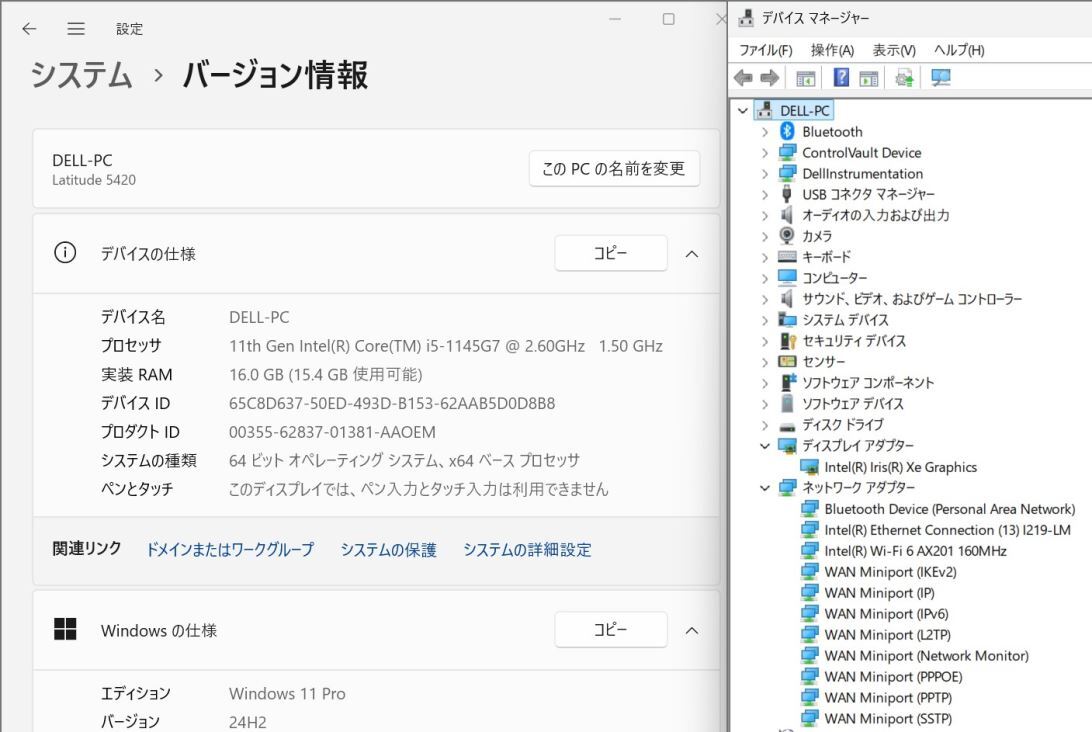Collapse the ネットワーク アダプター category

tap(765, 488)
